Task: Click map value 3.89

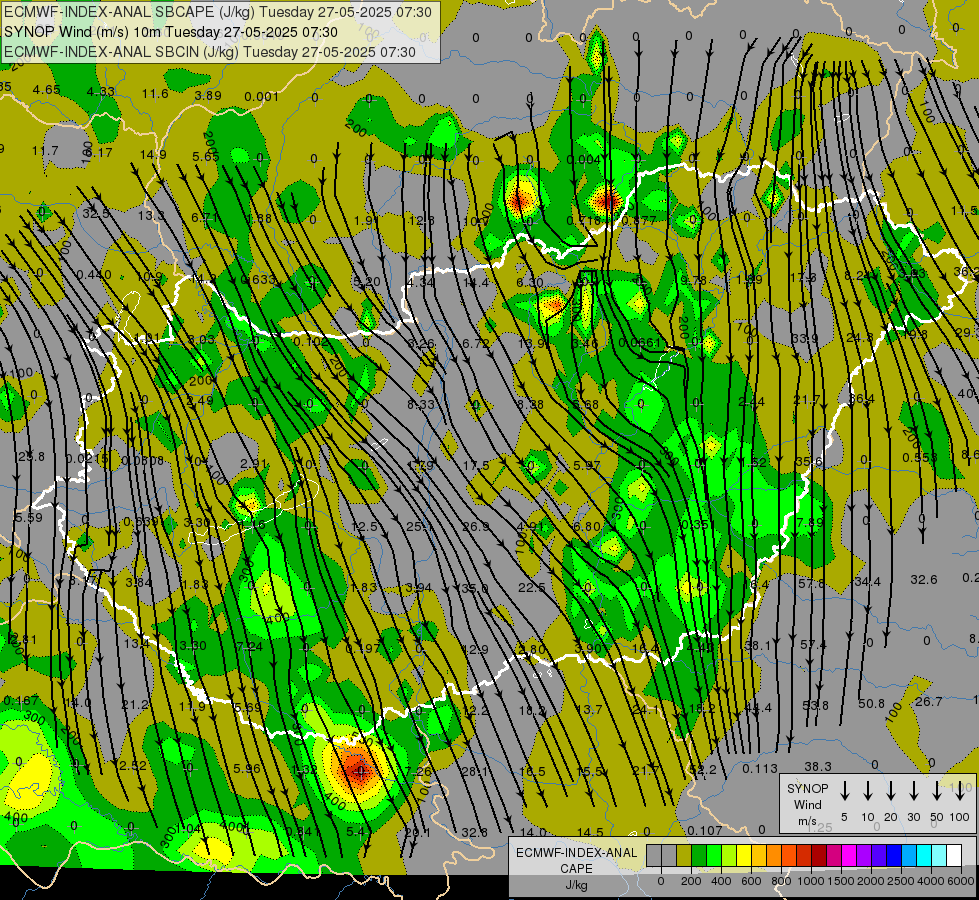Action: point(208,96)
